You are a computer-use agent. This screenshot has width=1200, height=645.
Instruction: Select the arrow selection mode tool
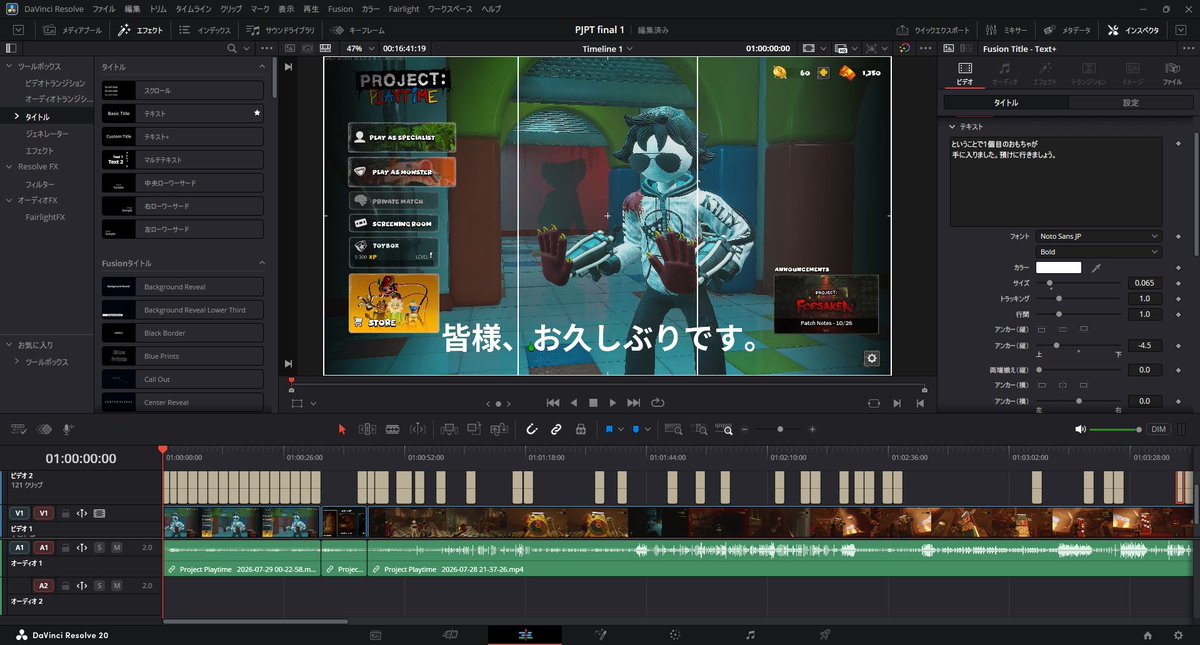pos(342,429)
